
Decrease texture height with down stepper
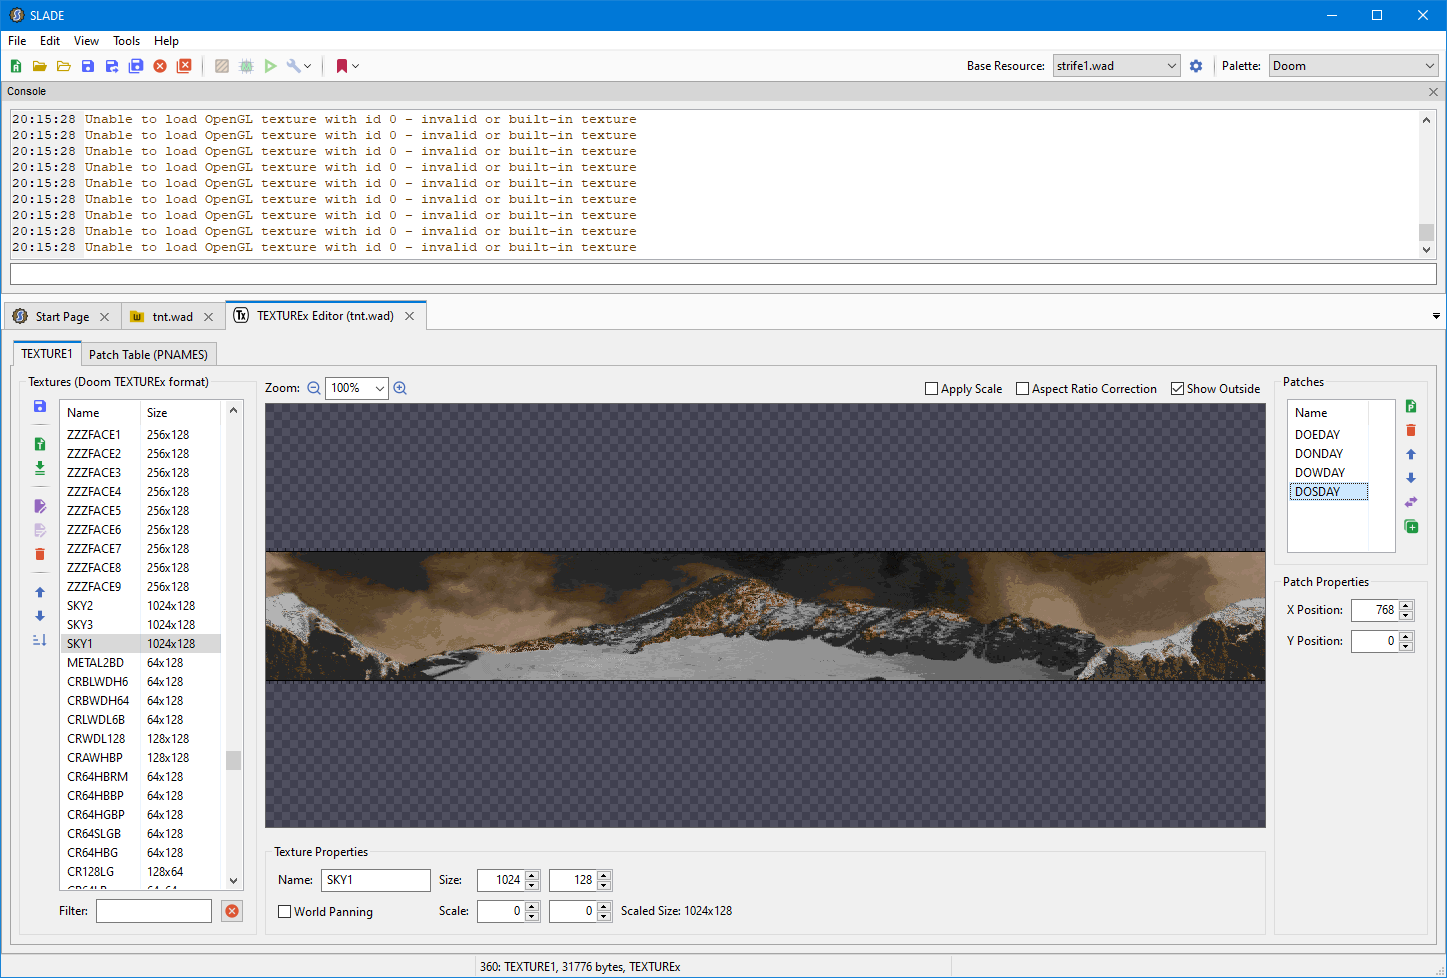604,885
